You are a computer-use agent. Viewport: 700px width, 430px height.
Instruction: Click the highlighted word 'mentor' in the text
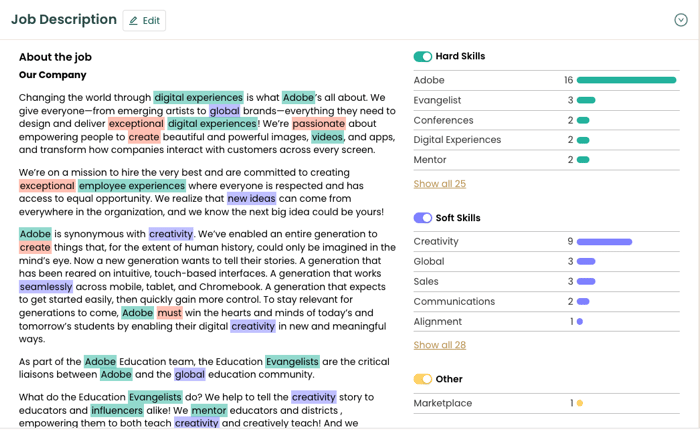tap(209, 410)
